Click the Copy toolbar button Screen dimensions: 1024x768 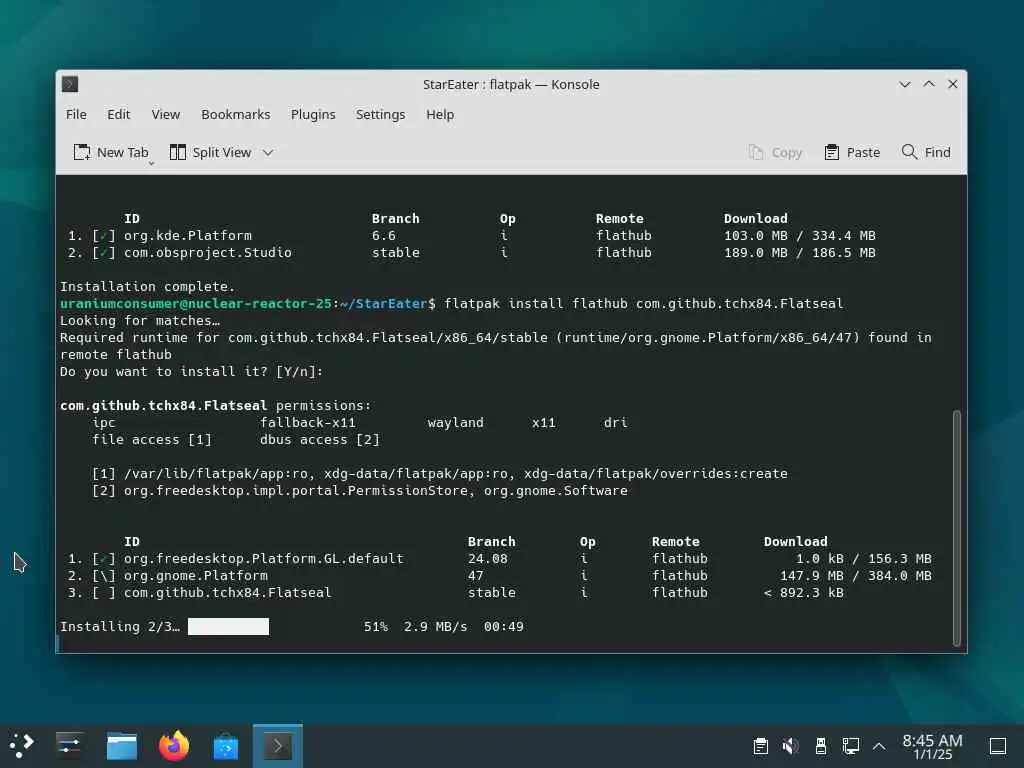click(775, 152)
